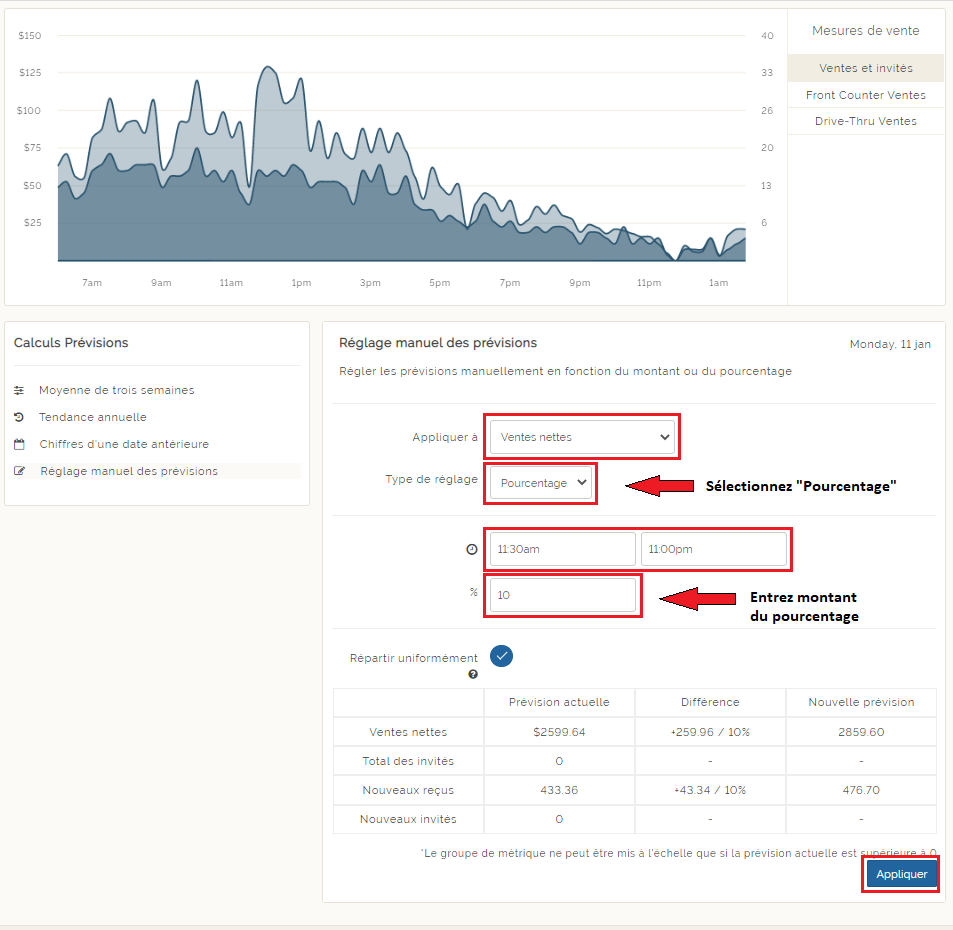Click the clock icon next to time fields
Viewport: 953px width, 930px height.
pyautogui.click(x=471, y=550)
